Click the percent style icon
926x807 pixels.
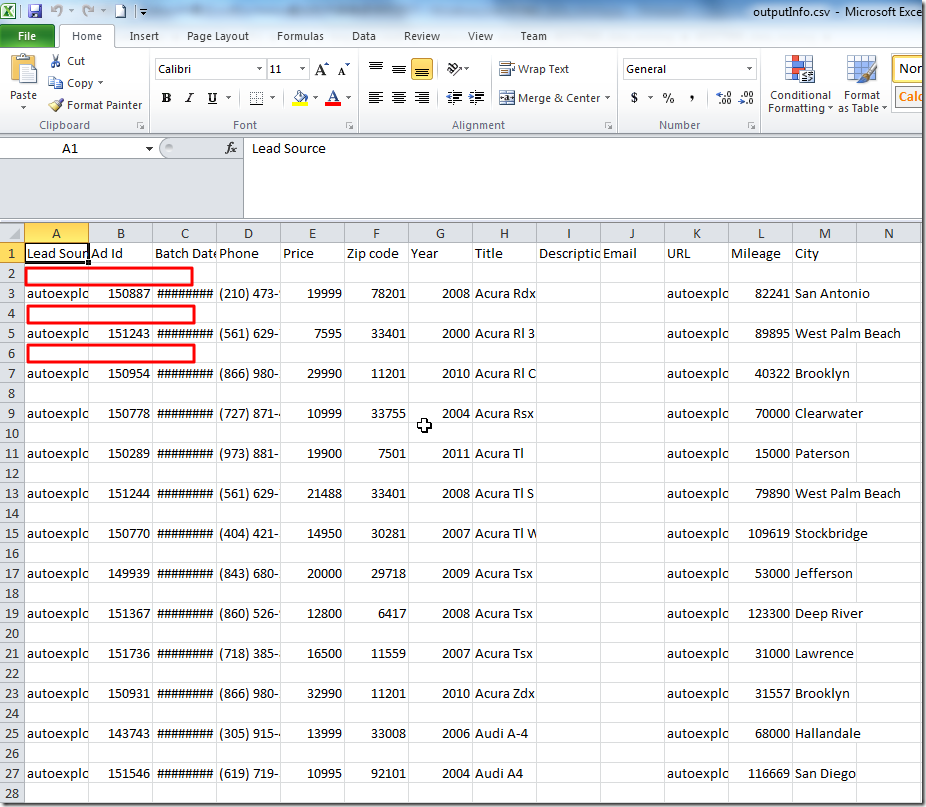pos(668,98)
